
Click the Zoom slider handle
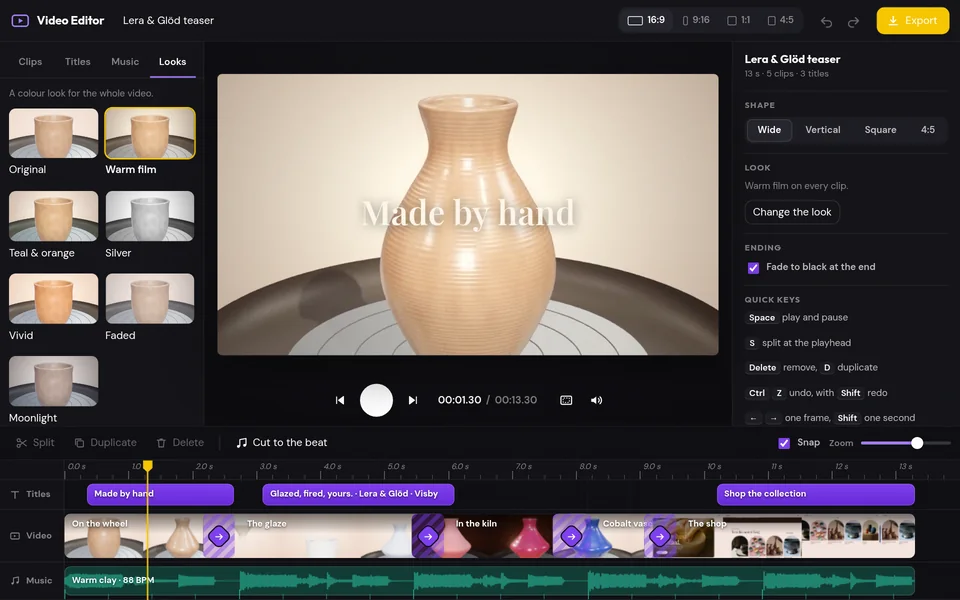[917, 443]
